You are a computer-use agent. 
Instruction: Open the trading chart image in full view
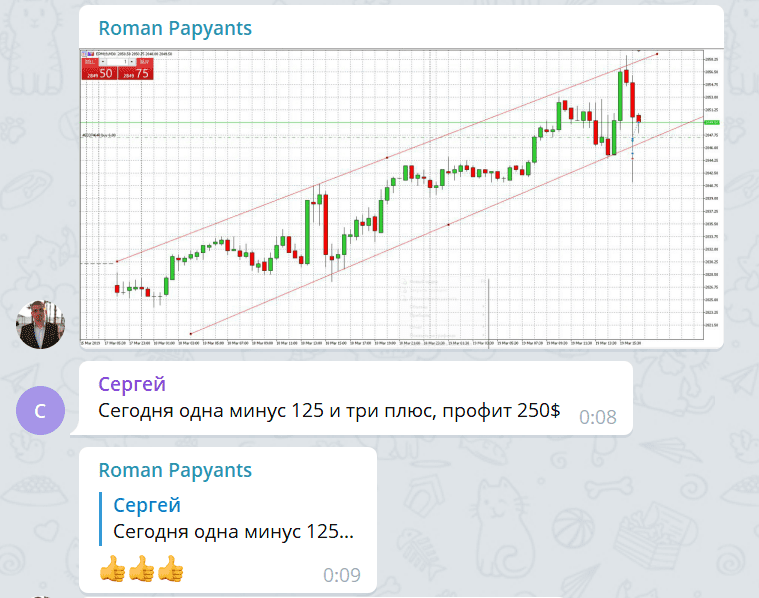pos(400,200)
